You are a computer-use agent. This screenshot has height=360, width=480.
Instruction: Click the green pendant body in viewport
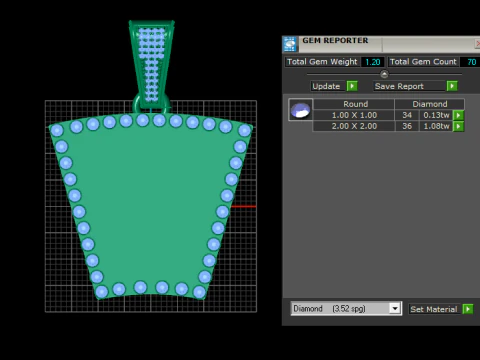[x=151, y=207]
